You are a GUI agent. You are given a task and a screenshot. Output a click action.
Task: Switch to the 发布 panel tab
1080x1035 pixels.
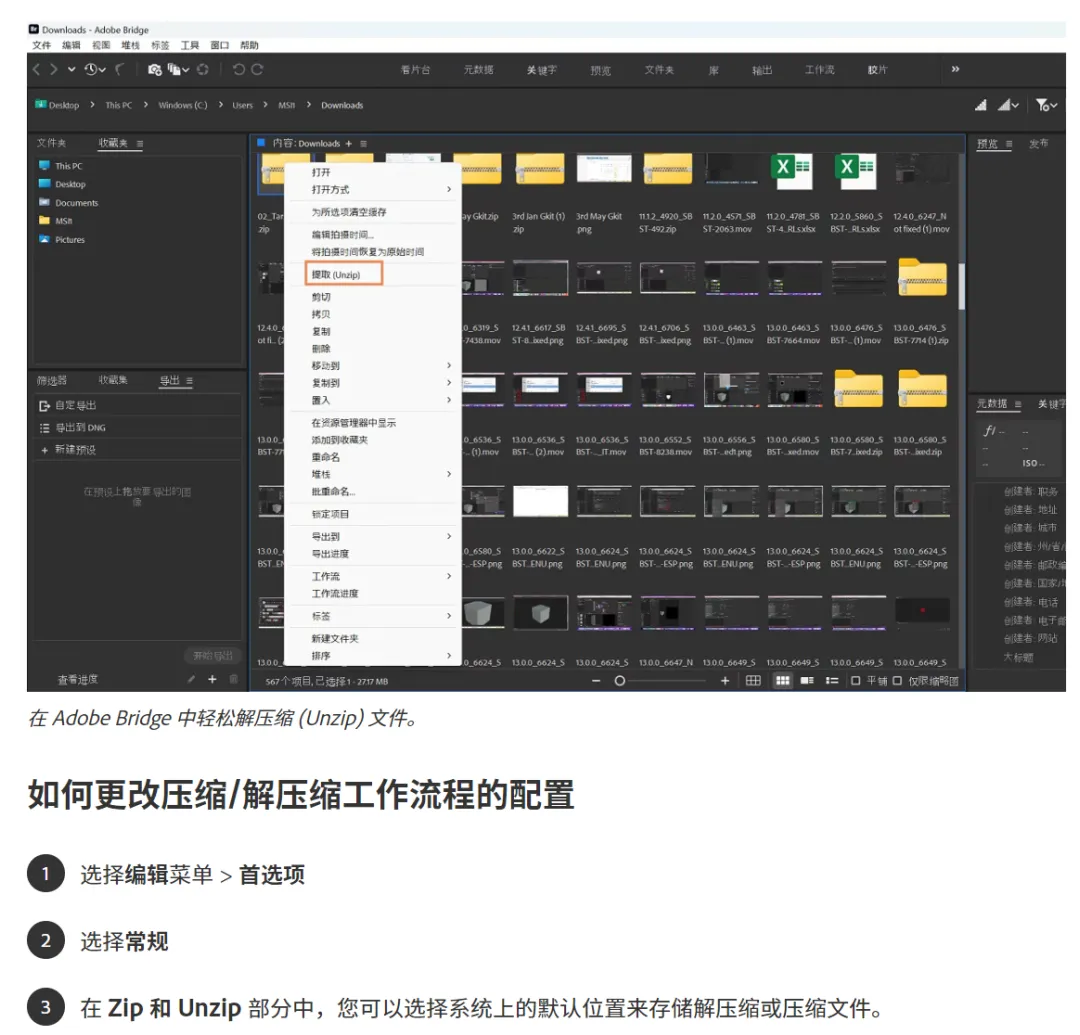point(1039,144)
